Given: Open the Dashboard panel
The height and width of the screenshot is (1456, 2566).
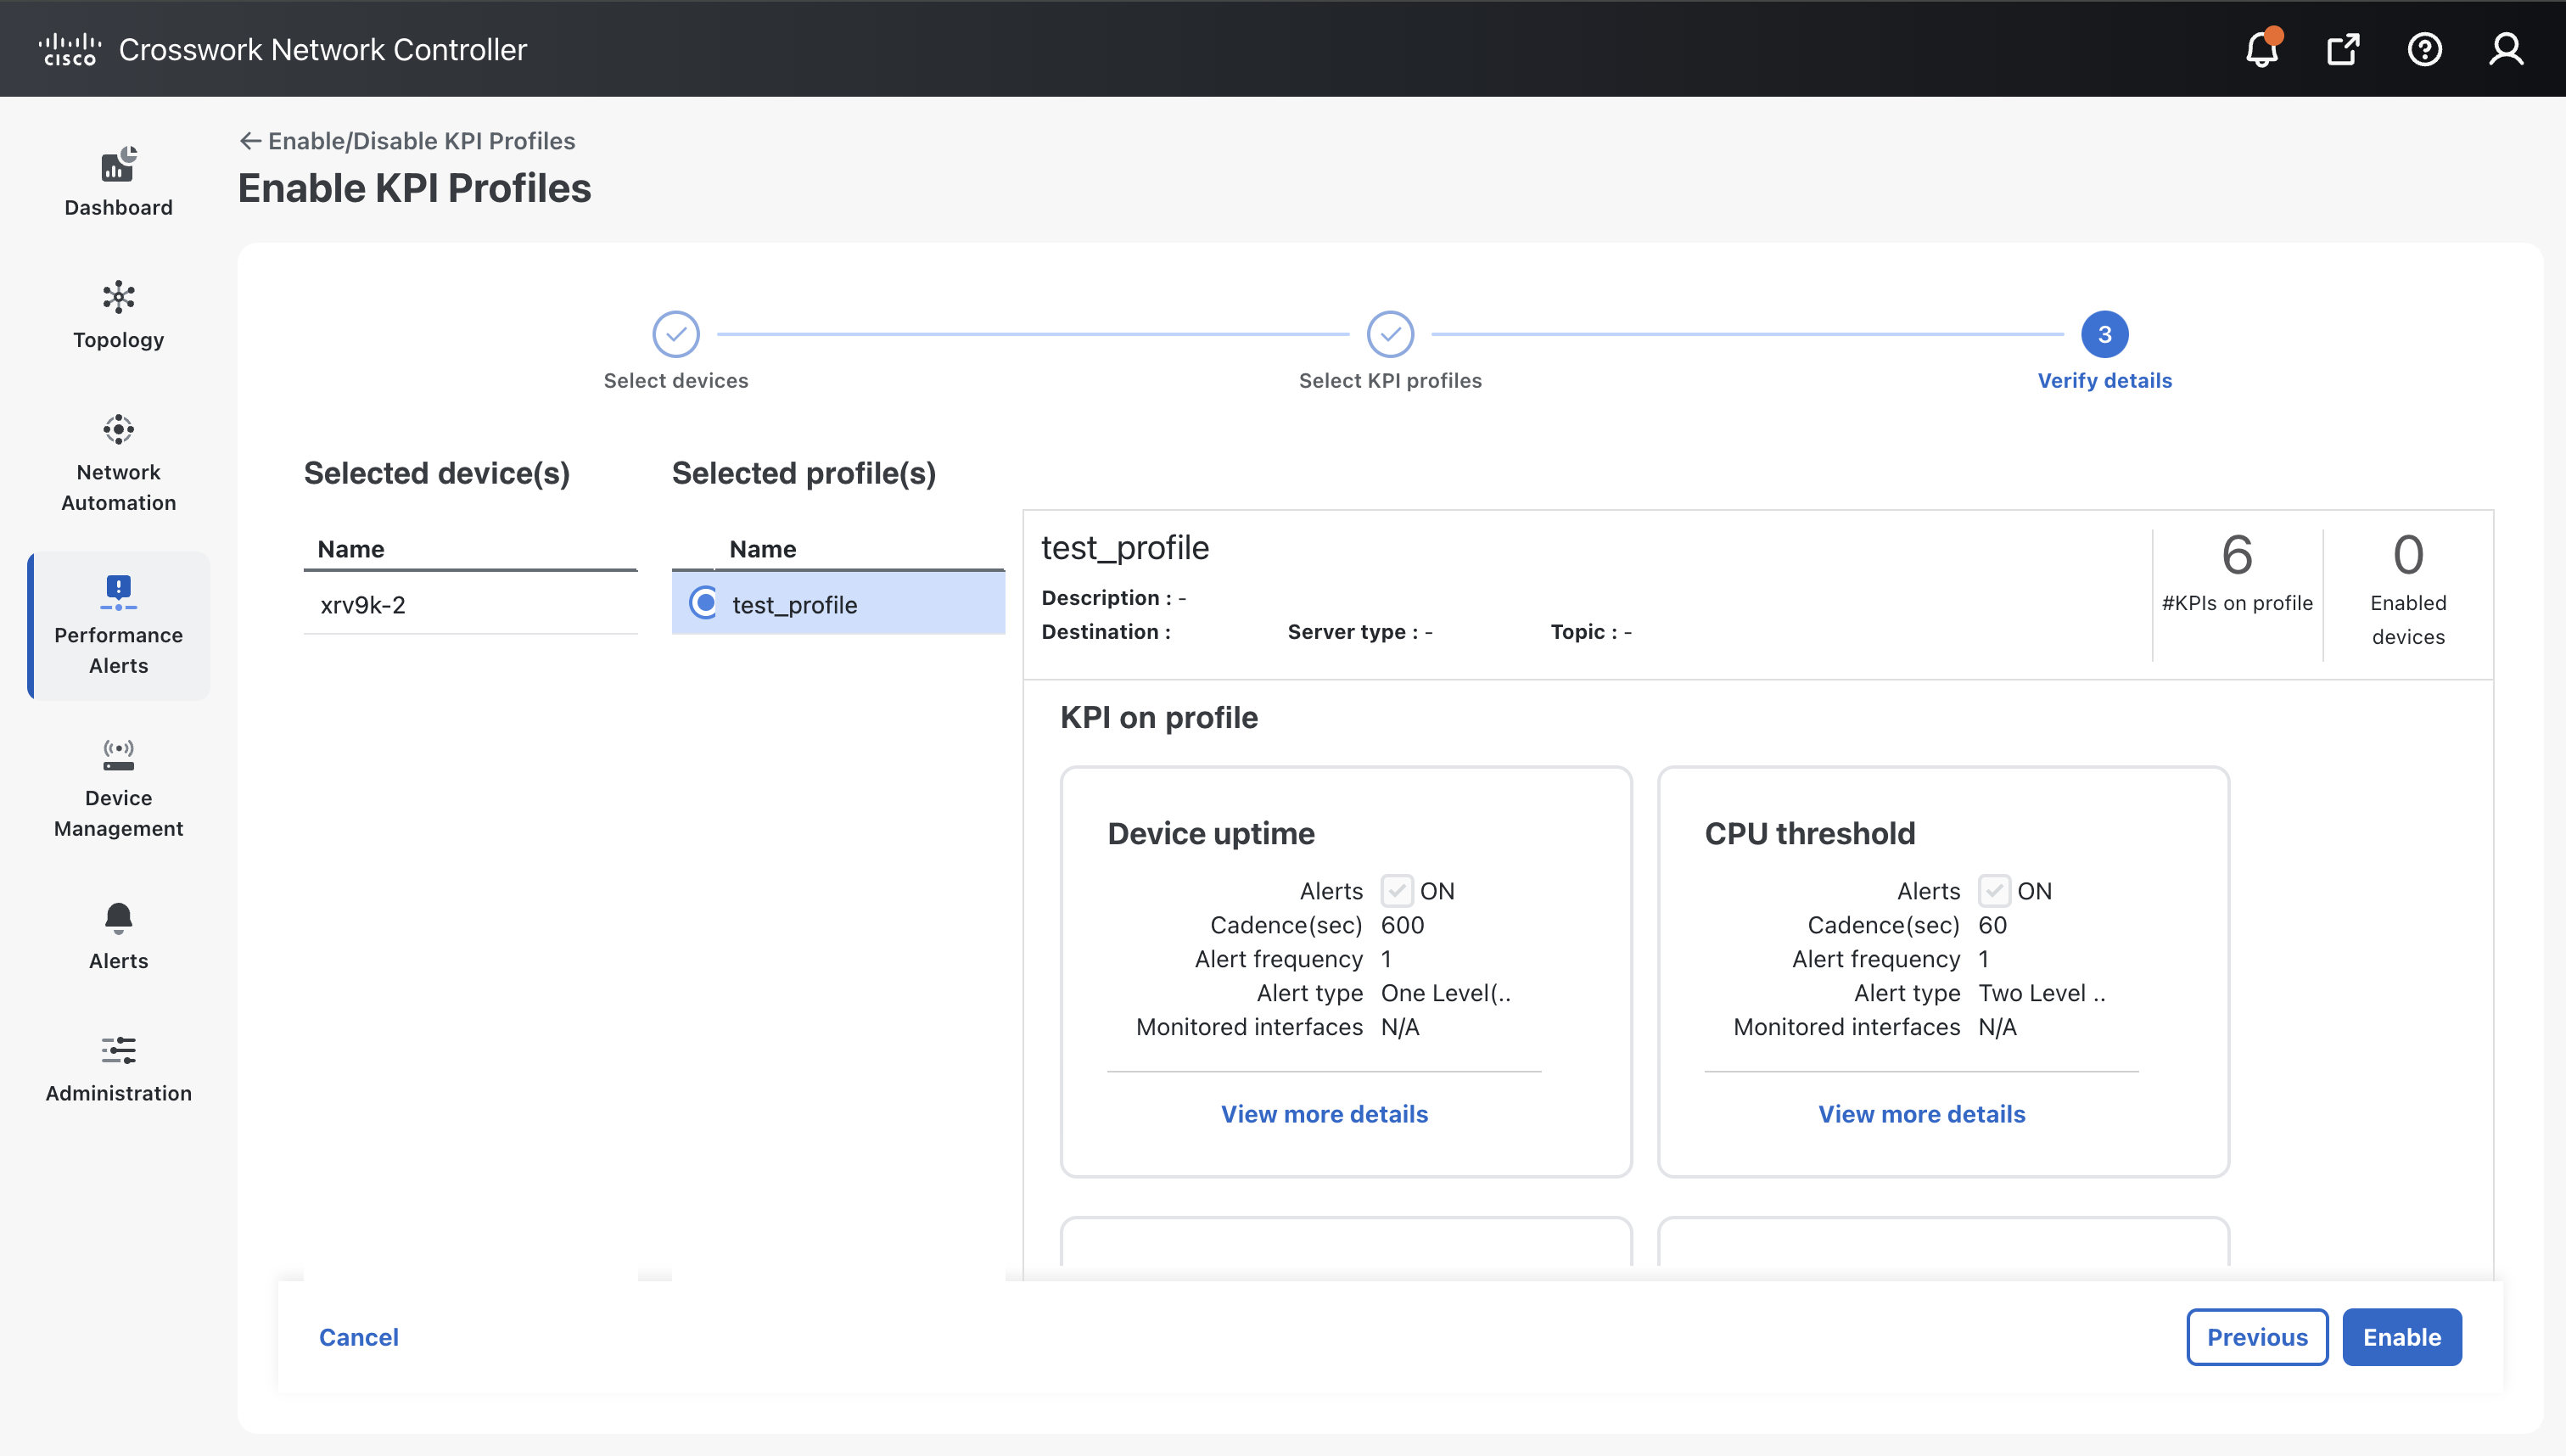Looking at the screenshot, I should coord(117,182).
